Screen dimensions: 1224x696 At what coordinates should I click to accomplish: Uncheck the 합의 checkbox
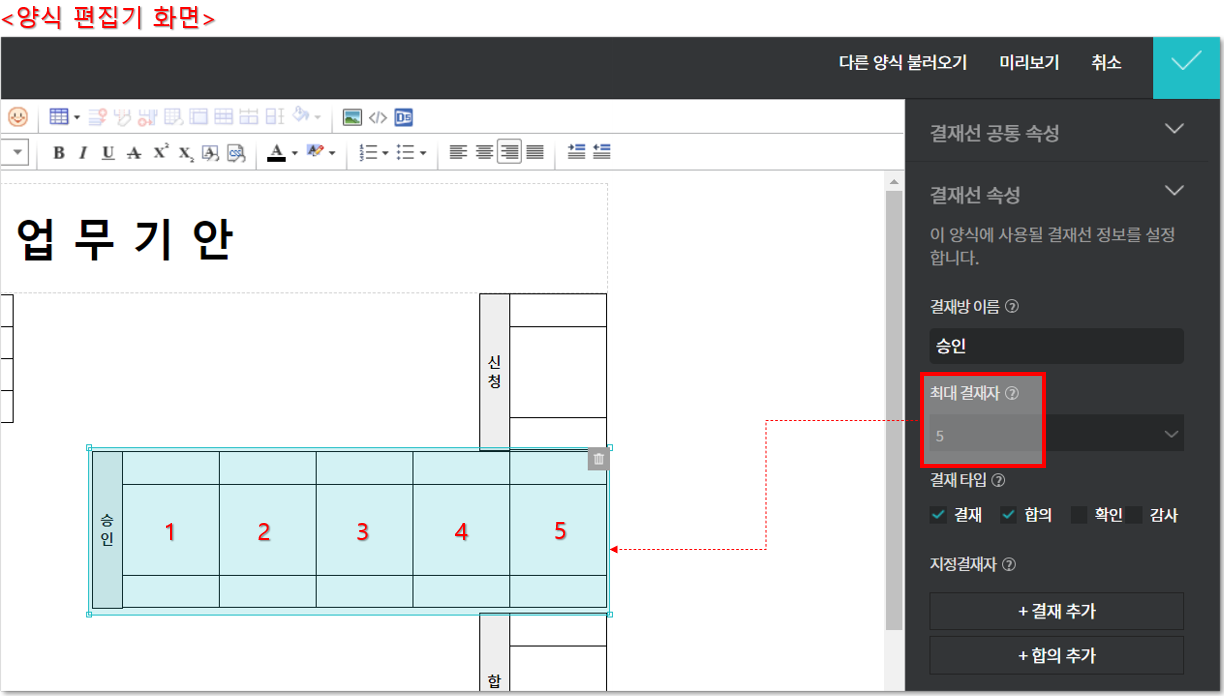pos(1009,515)
